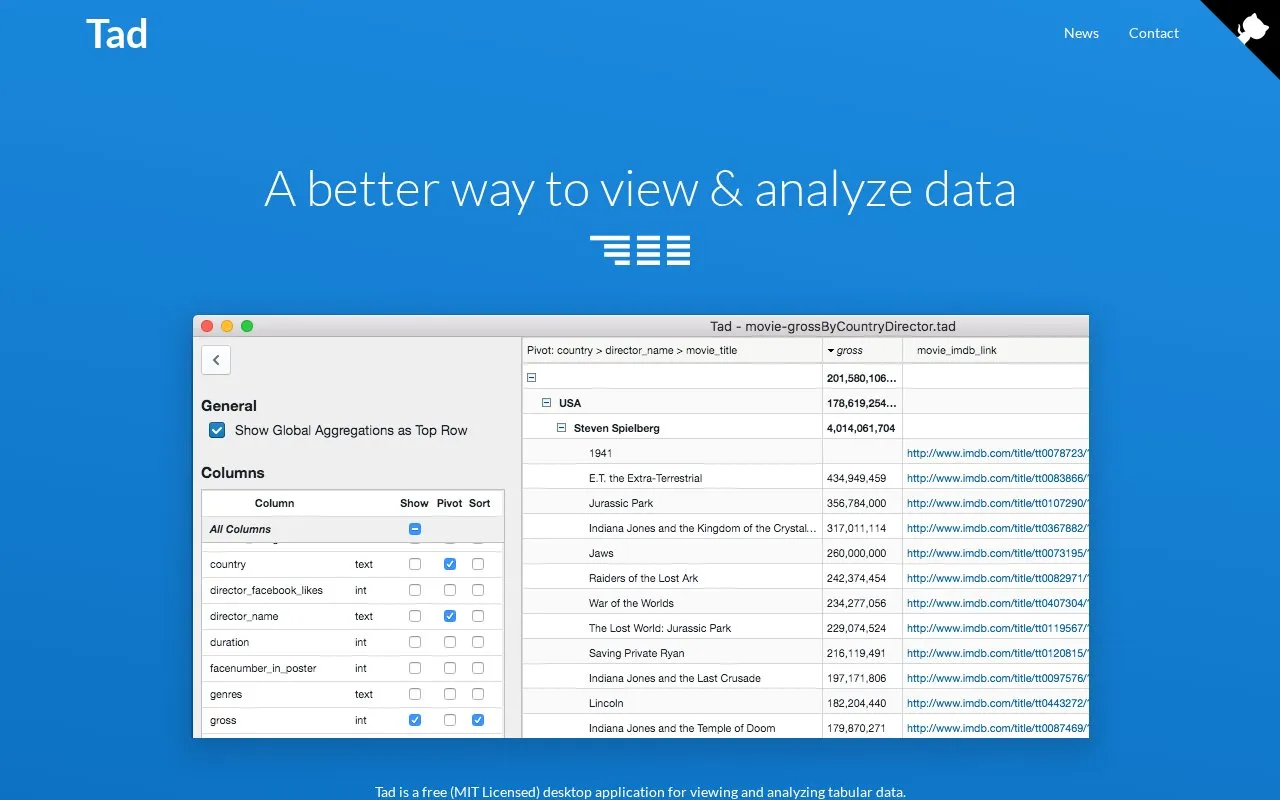Collapse the top-level root pivot row
The image size is (1280, 800).
(x=532, y=378)
